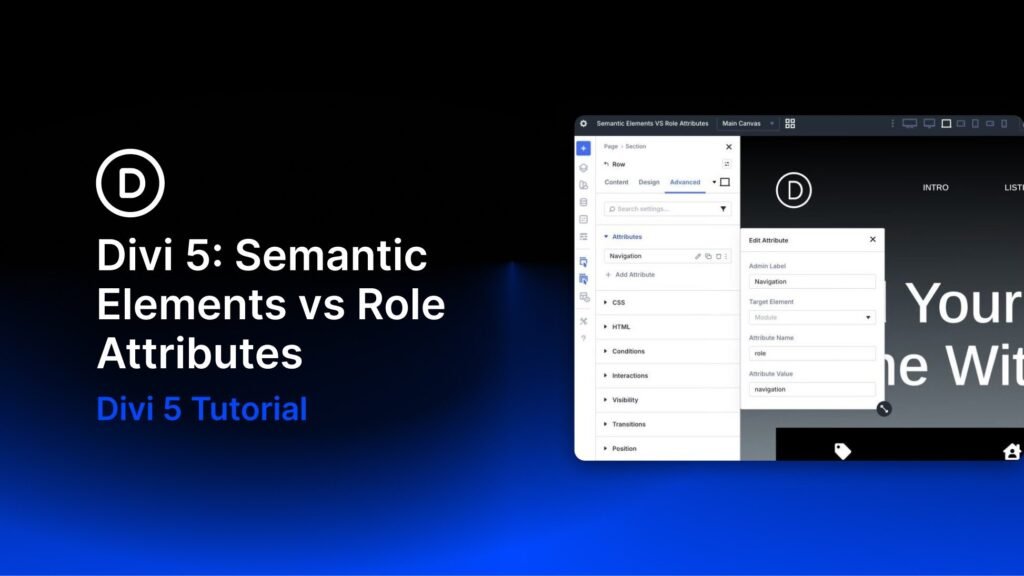Toggle desktop preview mode in top bar
Viewport: 1024px width, 576px height.
910,123
